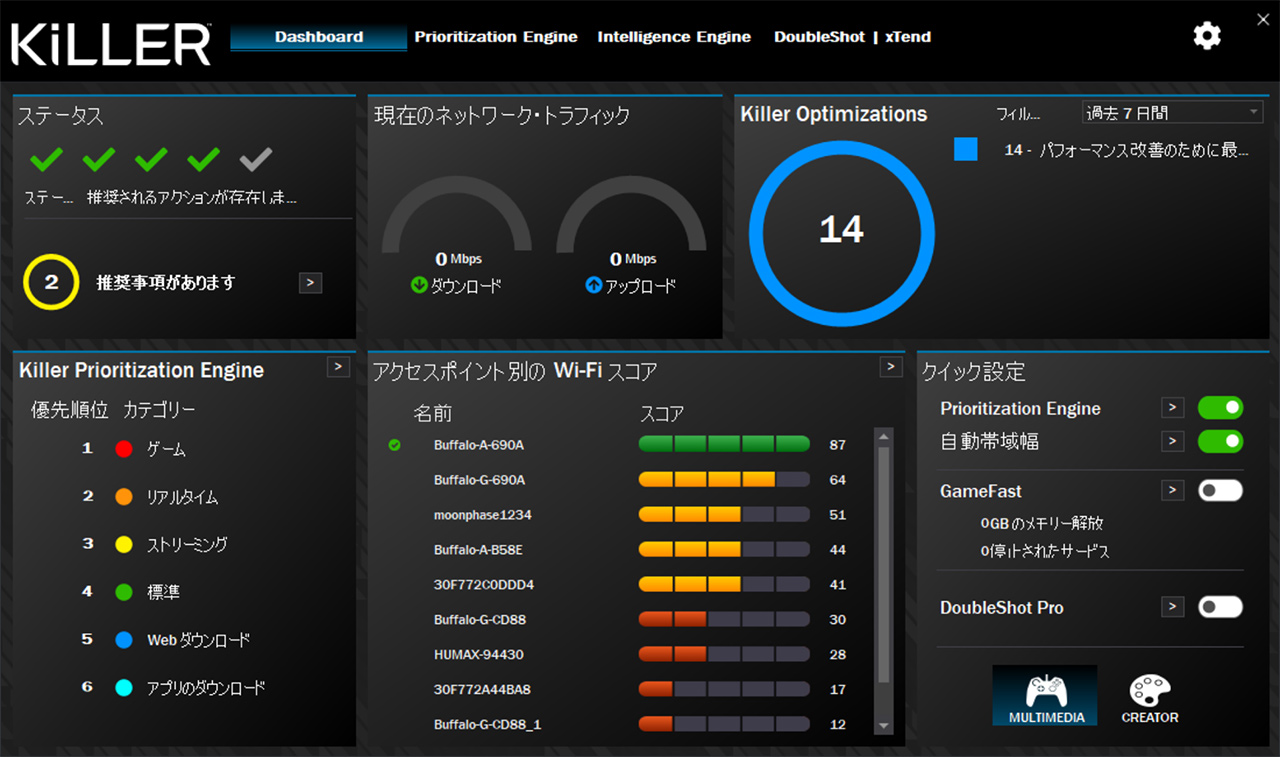The image size is (1280, 757).
Task: Select the CREATOR palette profile icon
Action: click(1150, 697)
